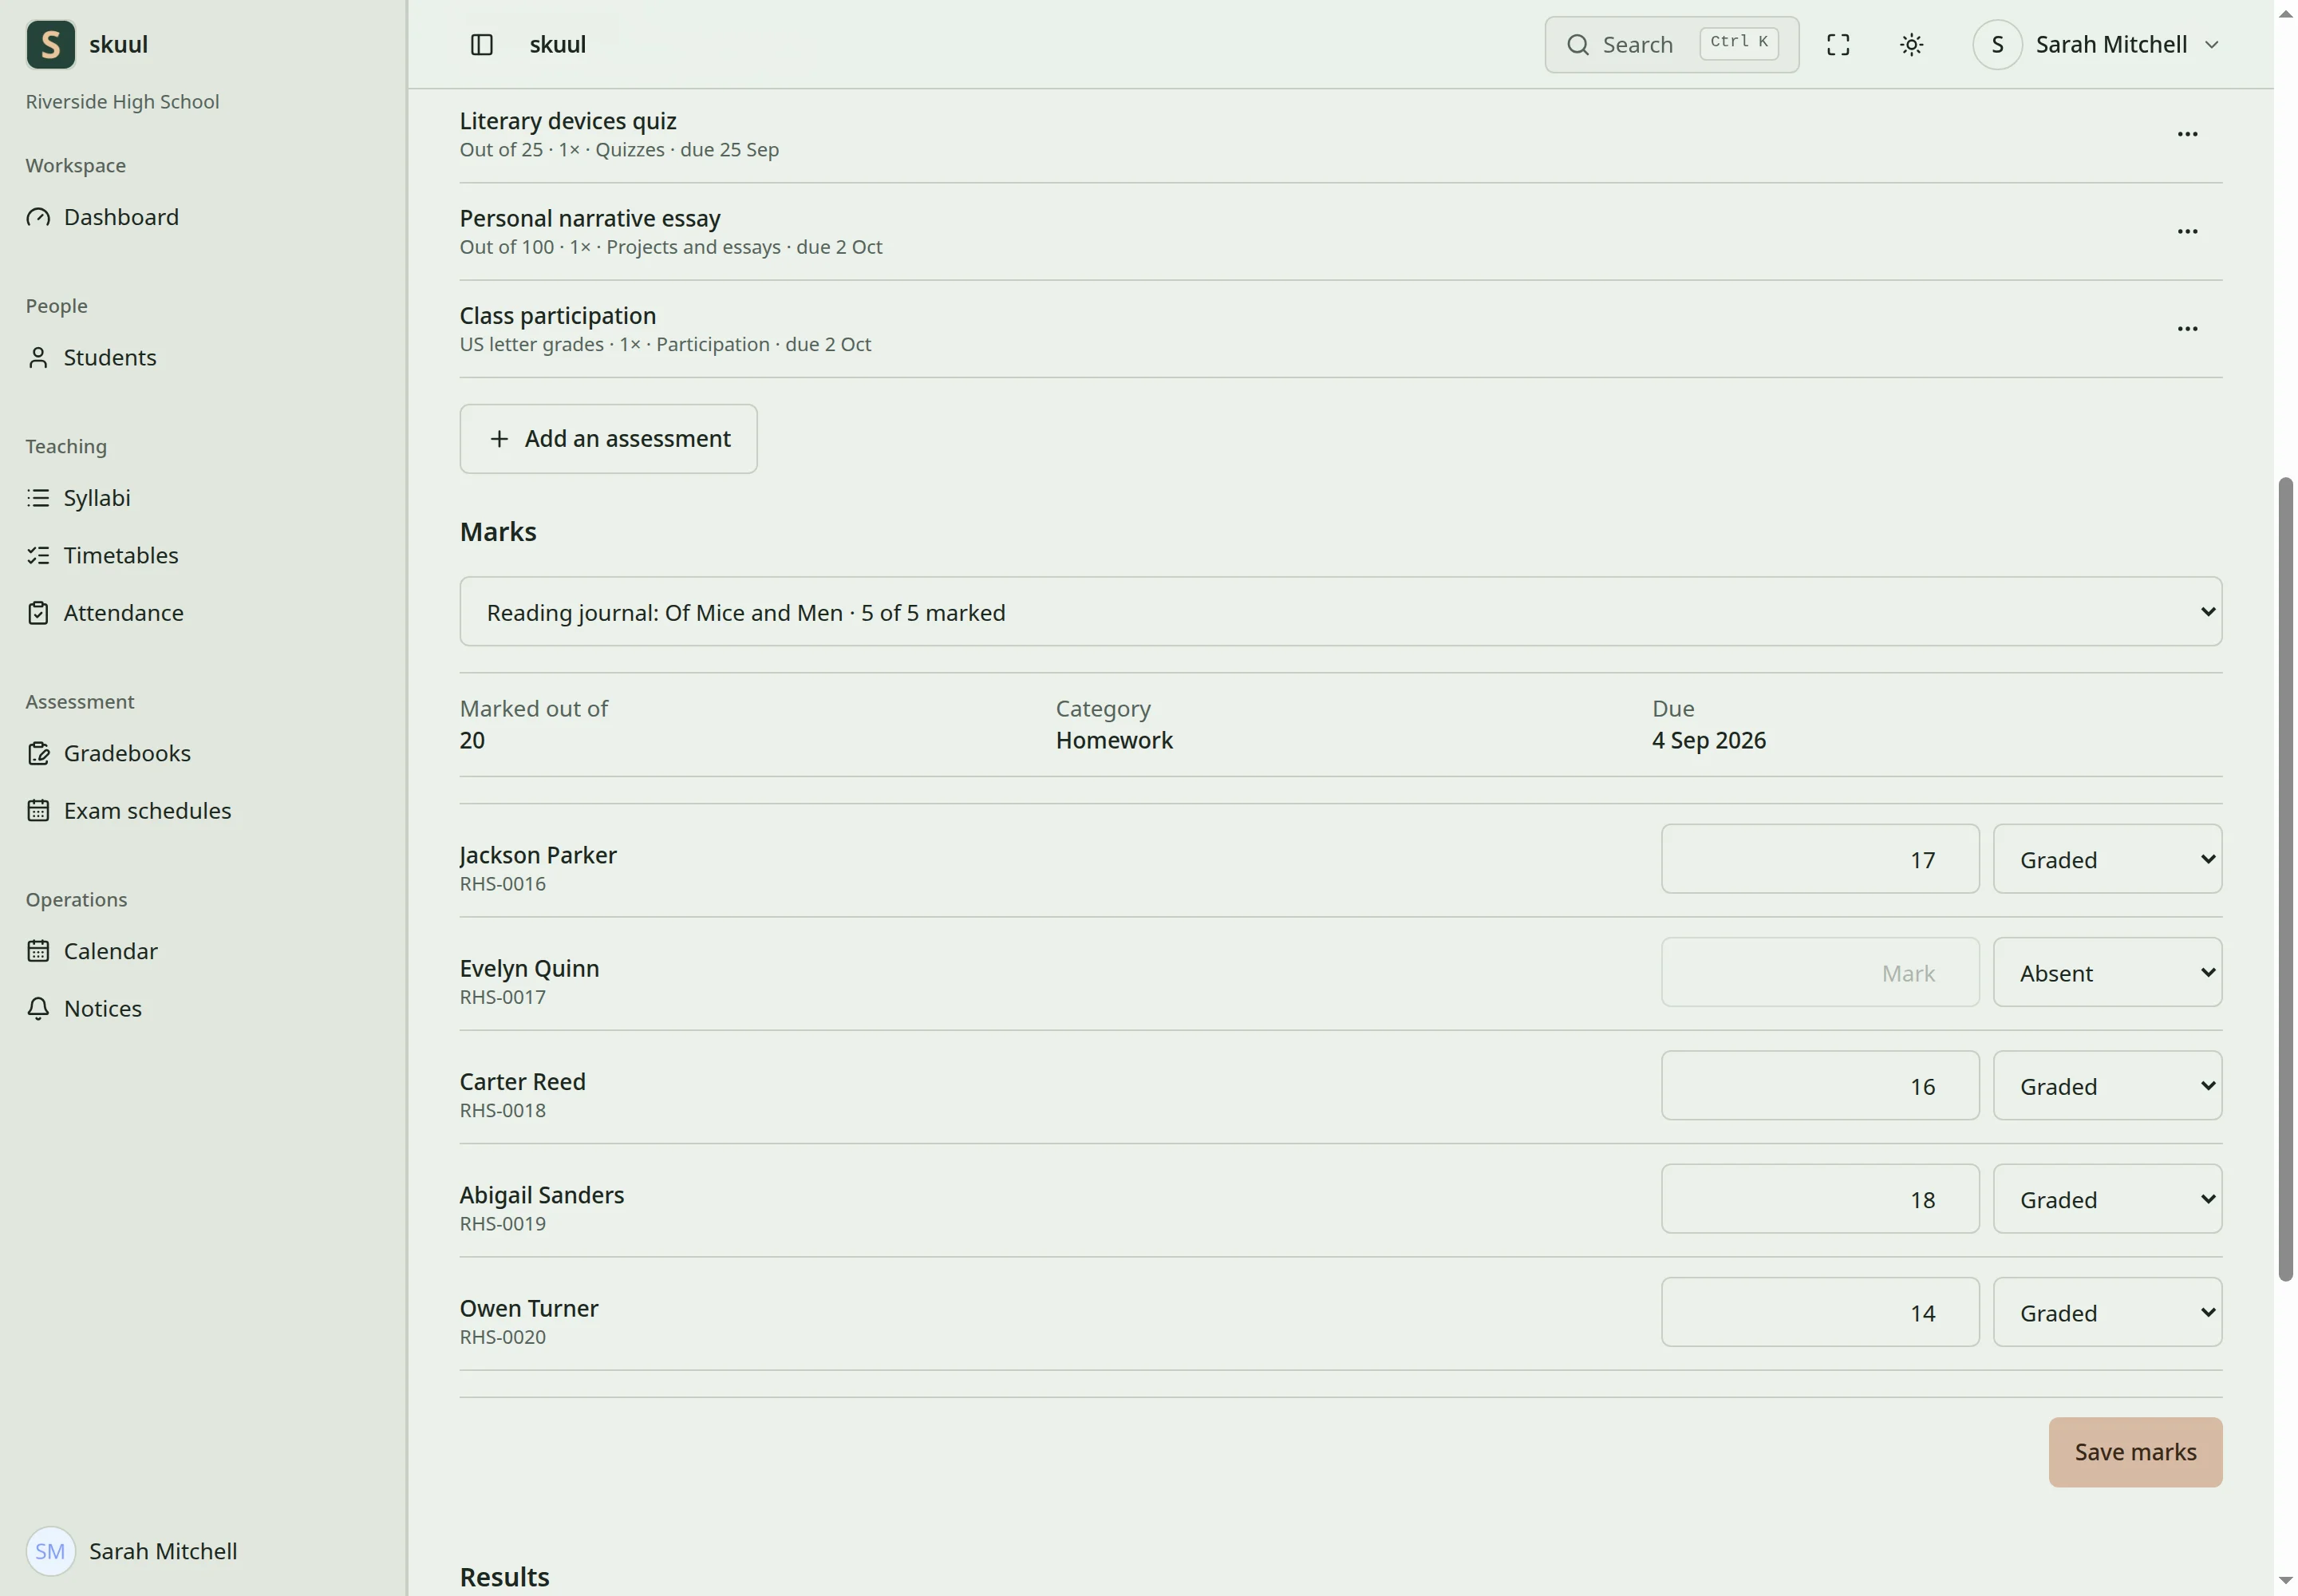Open Gradebooks in sidebar
Viewport: 2298px width, 1596px height.
(x=127, y=753)
